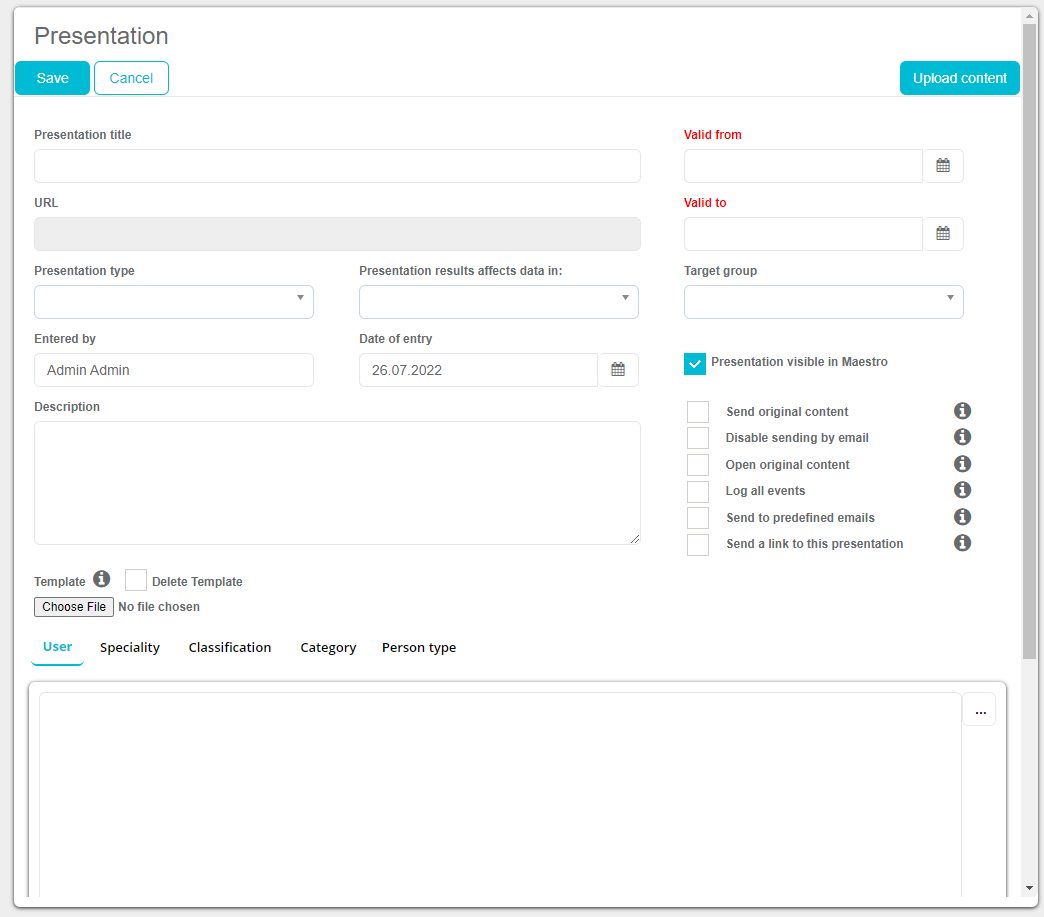Expand Presentation results affects data in dropdown
Viewport: 1044px width, 917px height.
[498, 302]
